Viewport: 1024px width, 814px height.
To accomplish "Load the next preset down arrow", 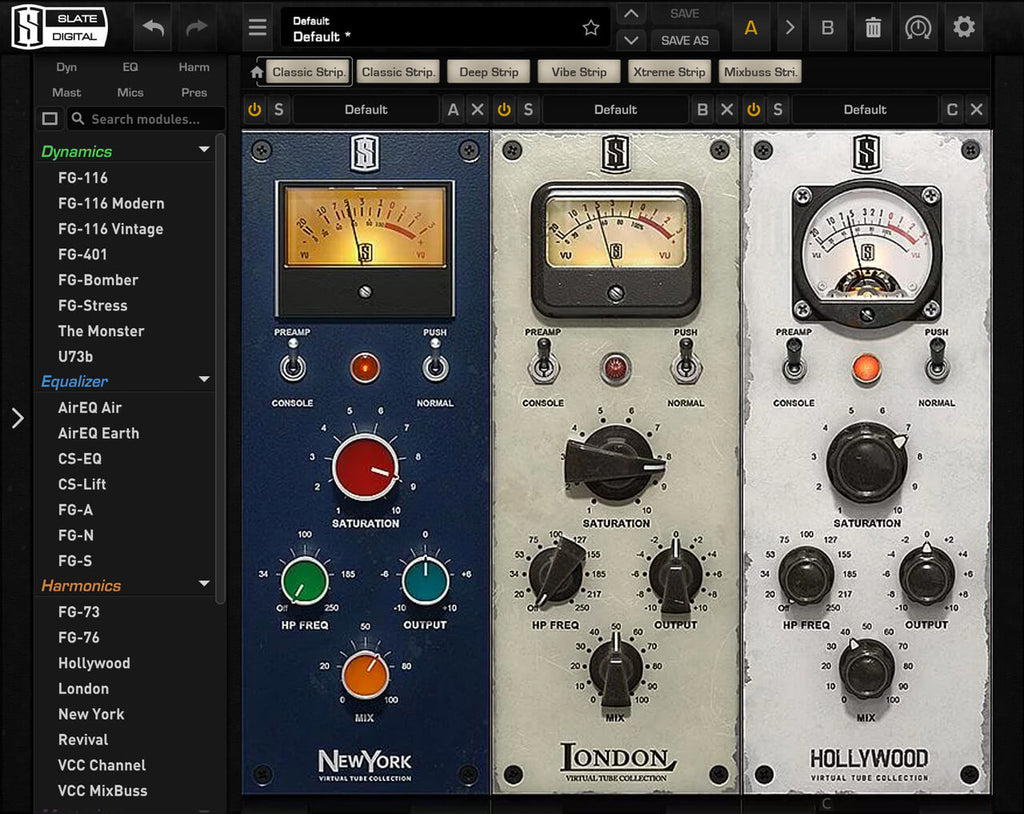I will 631,41.
